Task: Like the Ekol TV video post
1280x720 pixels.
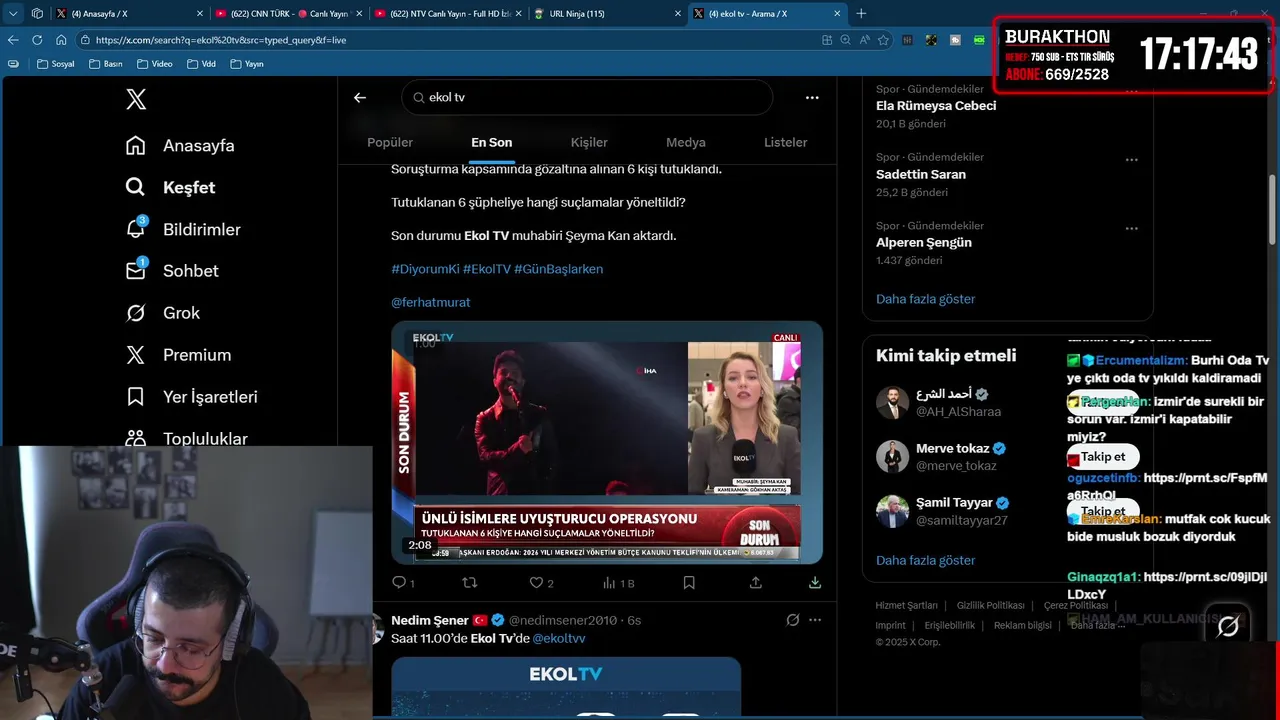Action: point(541,582)
